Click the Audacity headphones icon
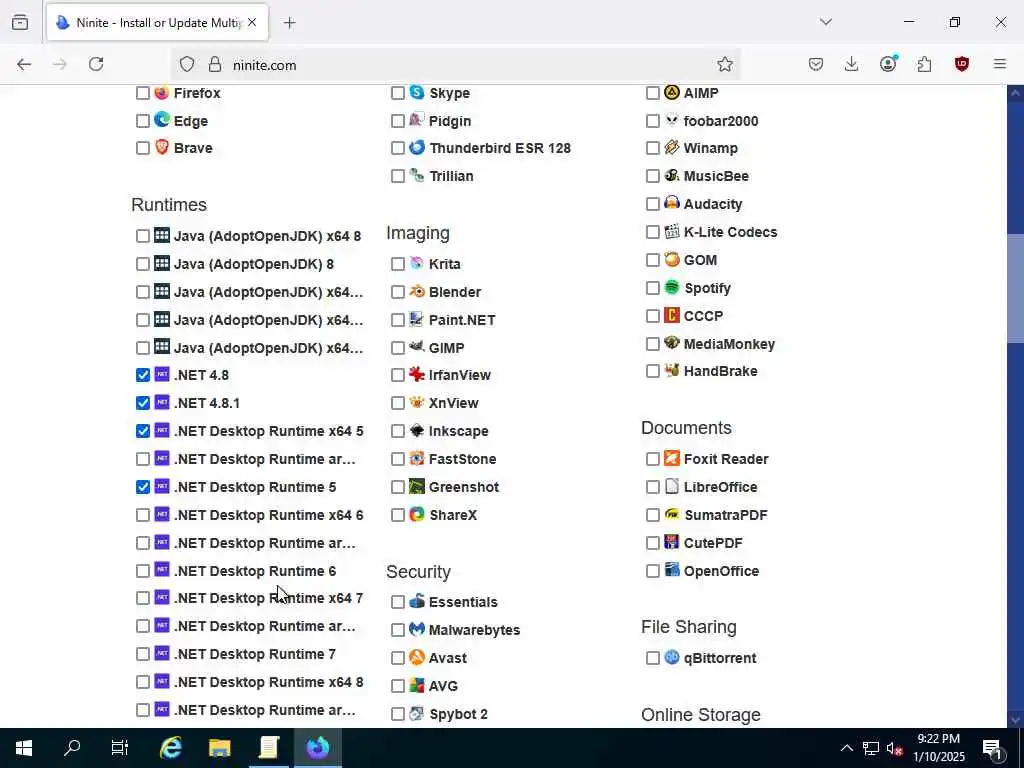This screenshot has width=1024, height=768. 671,203
